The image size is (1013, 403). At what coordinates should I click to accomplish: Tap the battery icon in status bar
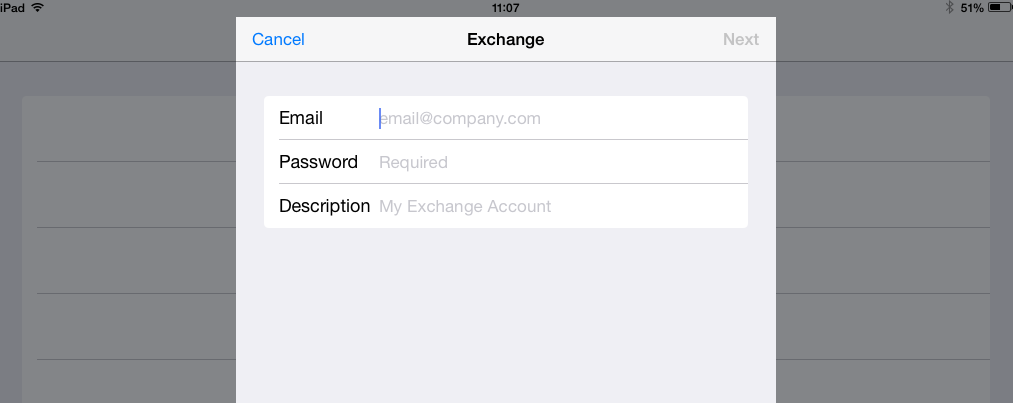(x=999, y=7)
